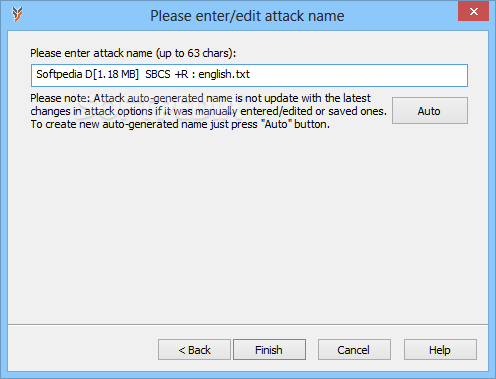Generate name with the Auto button
This screenshot has height=379, width=496.
(x=430, y=111)
